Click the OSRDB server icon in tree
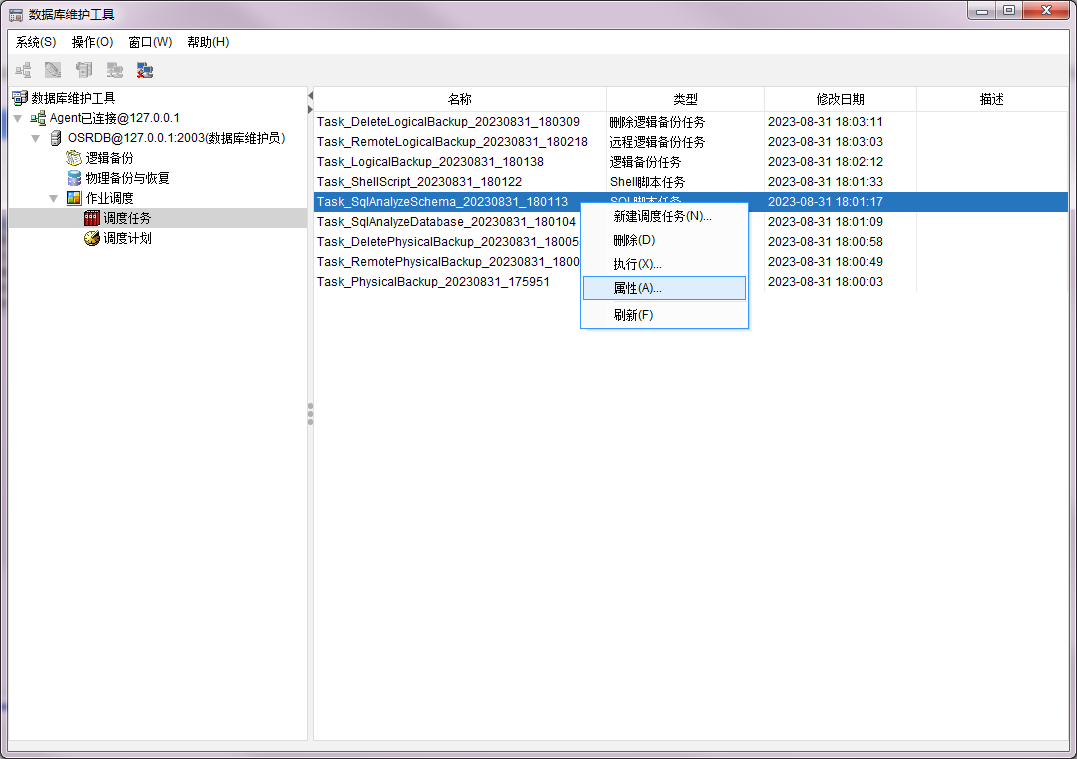The height and width of the screenshot is (759, 1077). coord(56,138)
